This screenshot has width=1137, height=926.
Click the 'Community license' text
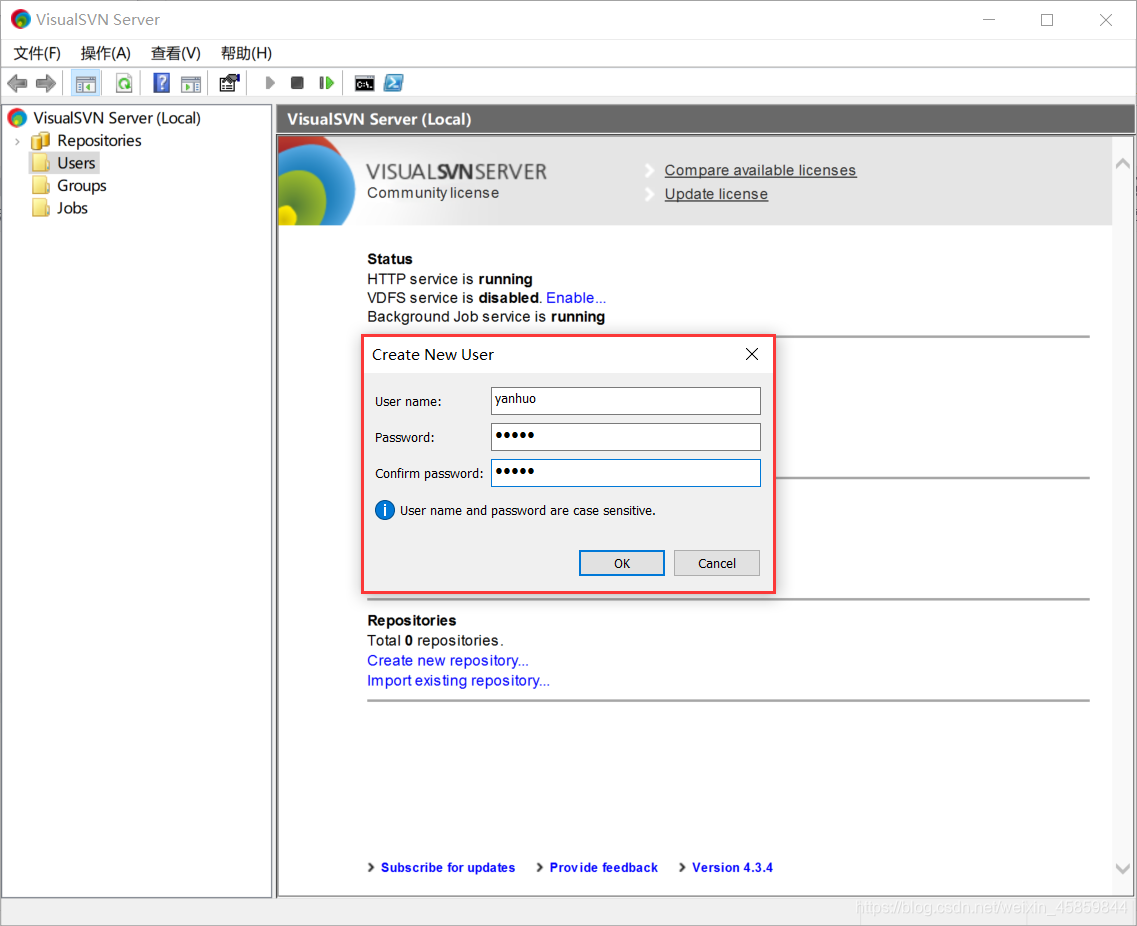coord(433,193)
